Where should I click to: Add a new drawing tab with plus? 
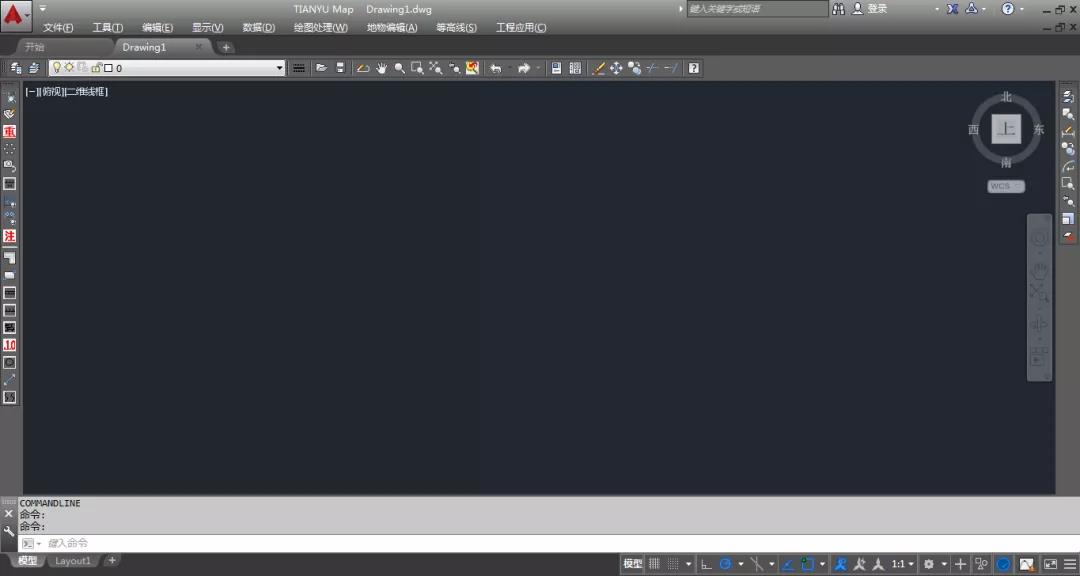226,47
